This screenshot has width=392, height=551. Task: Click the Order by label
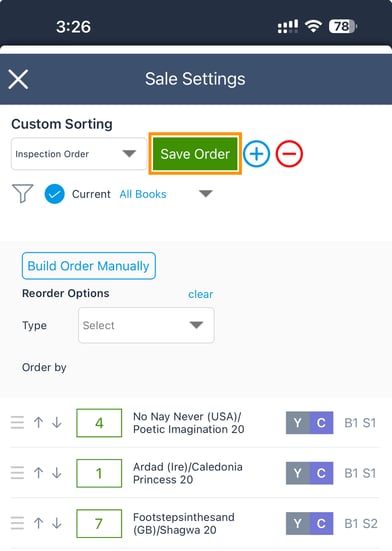44,368
